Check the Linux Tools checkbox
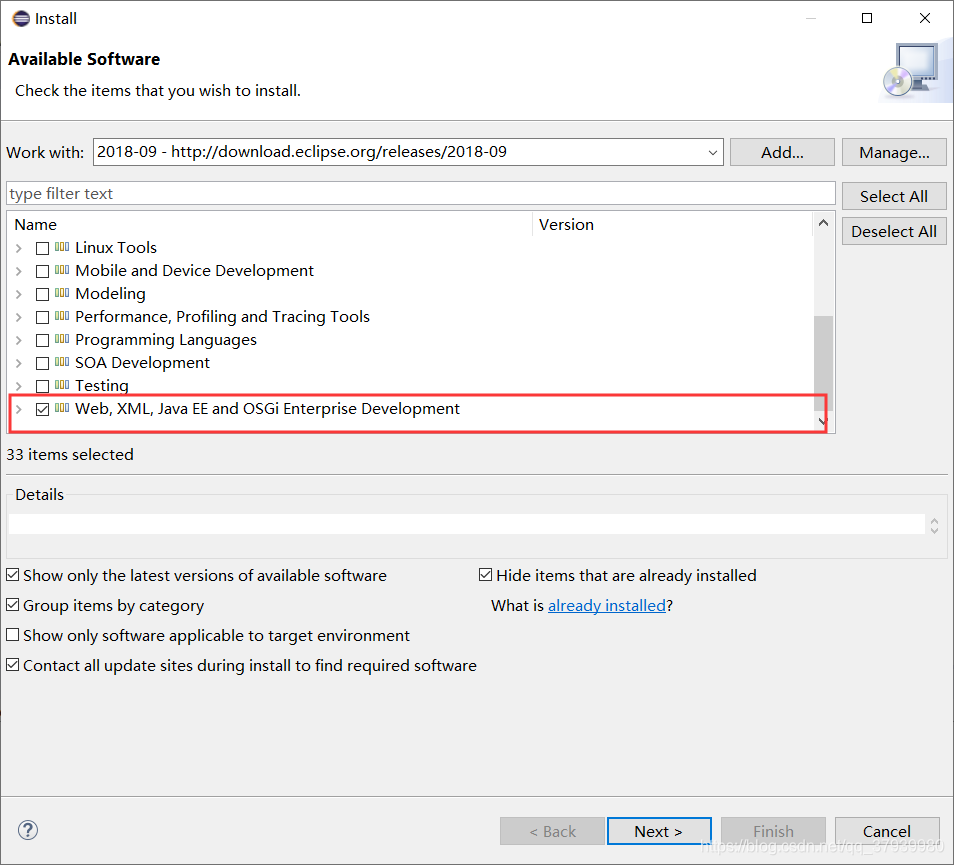954x865 pixels. (x=42, y=248)
